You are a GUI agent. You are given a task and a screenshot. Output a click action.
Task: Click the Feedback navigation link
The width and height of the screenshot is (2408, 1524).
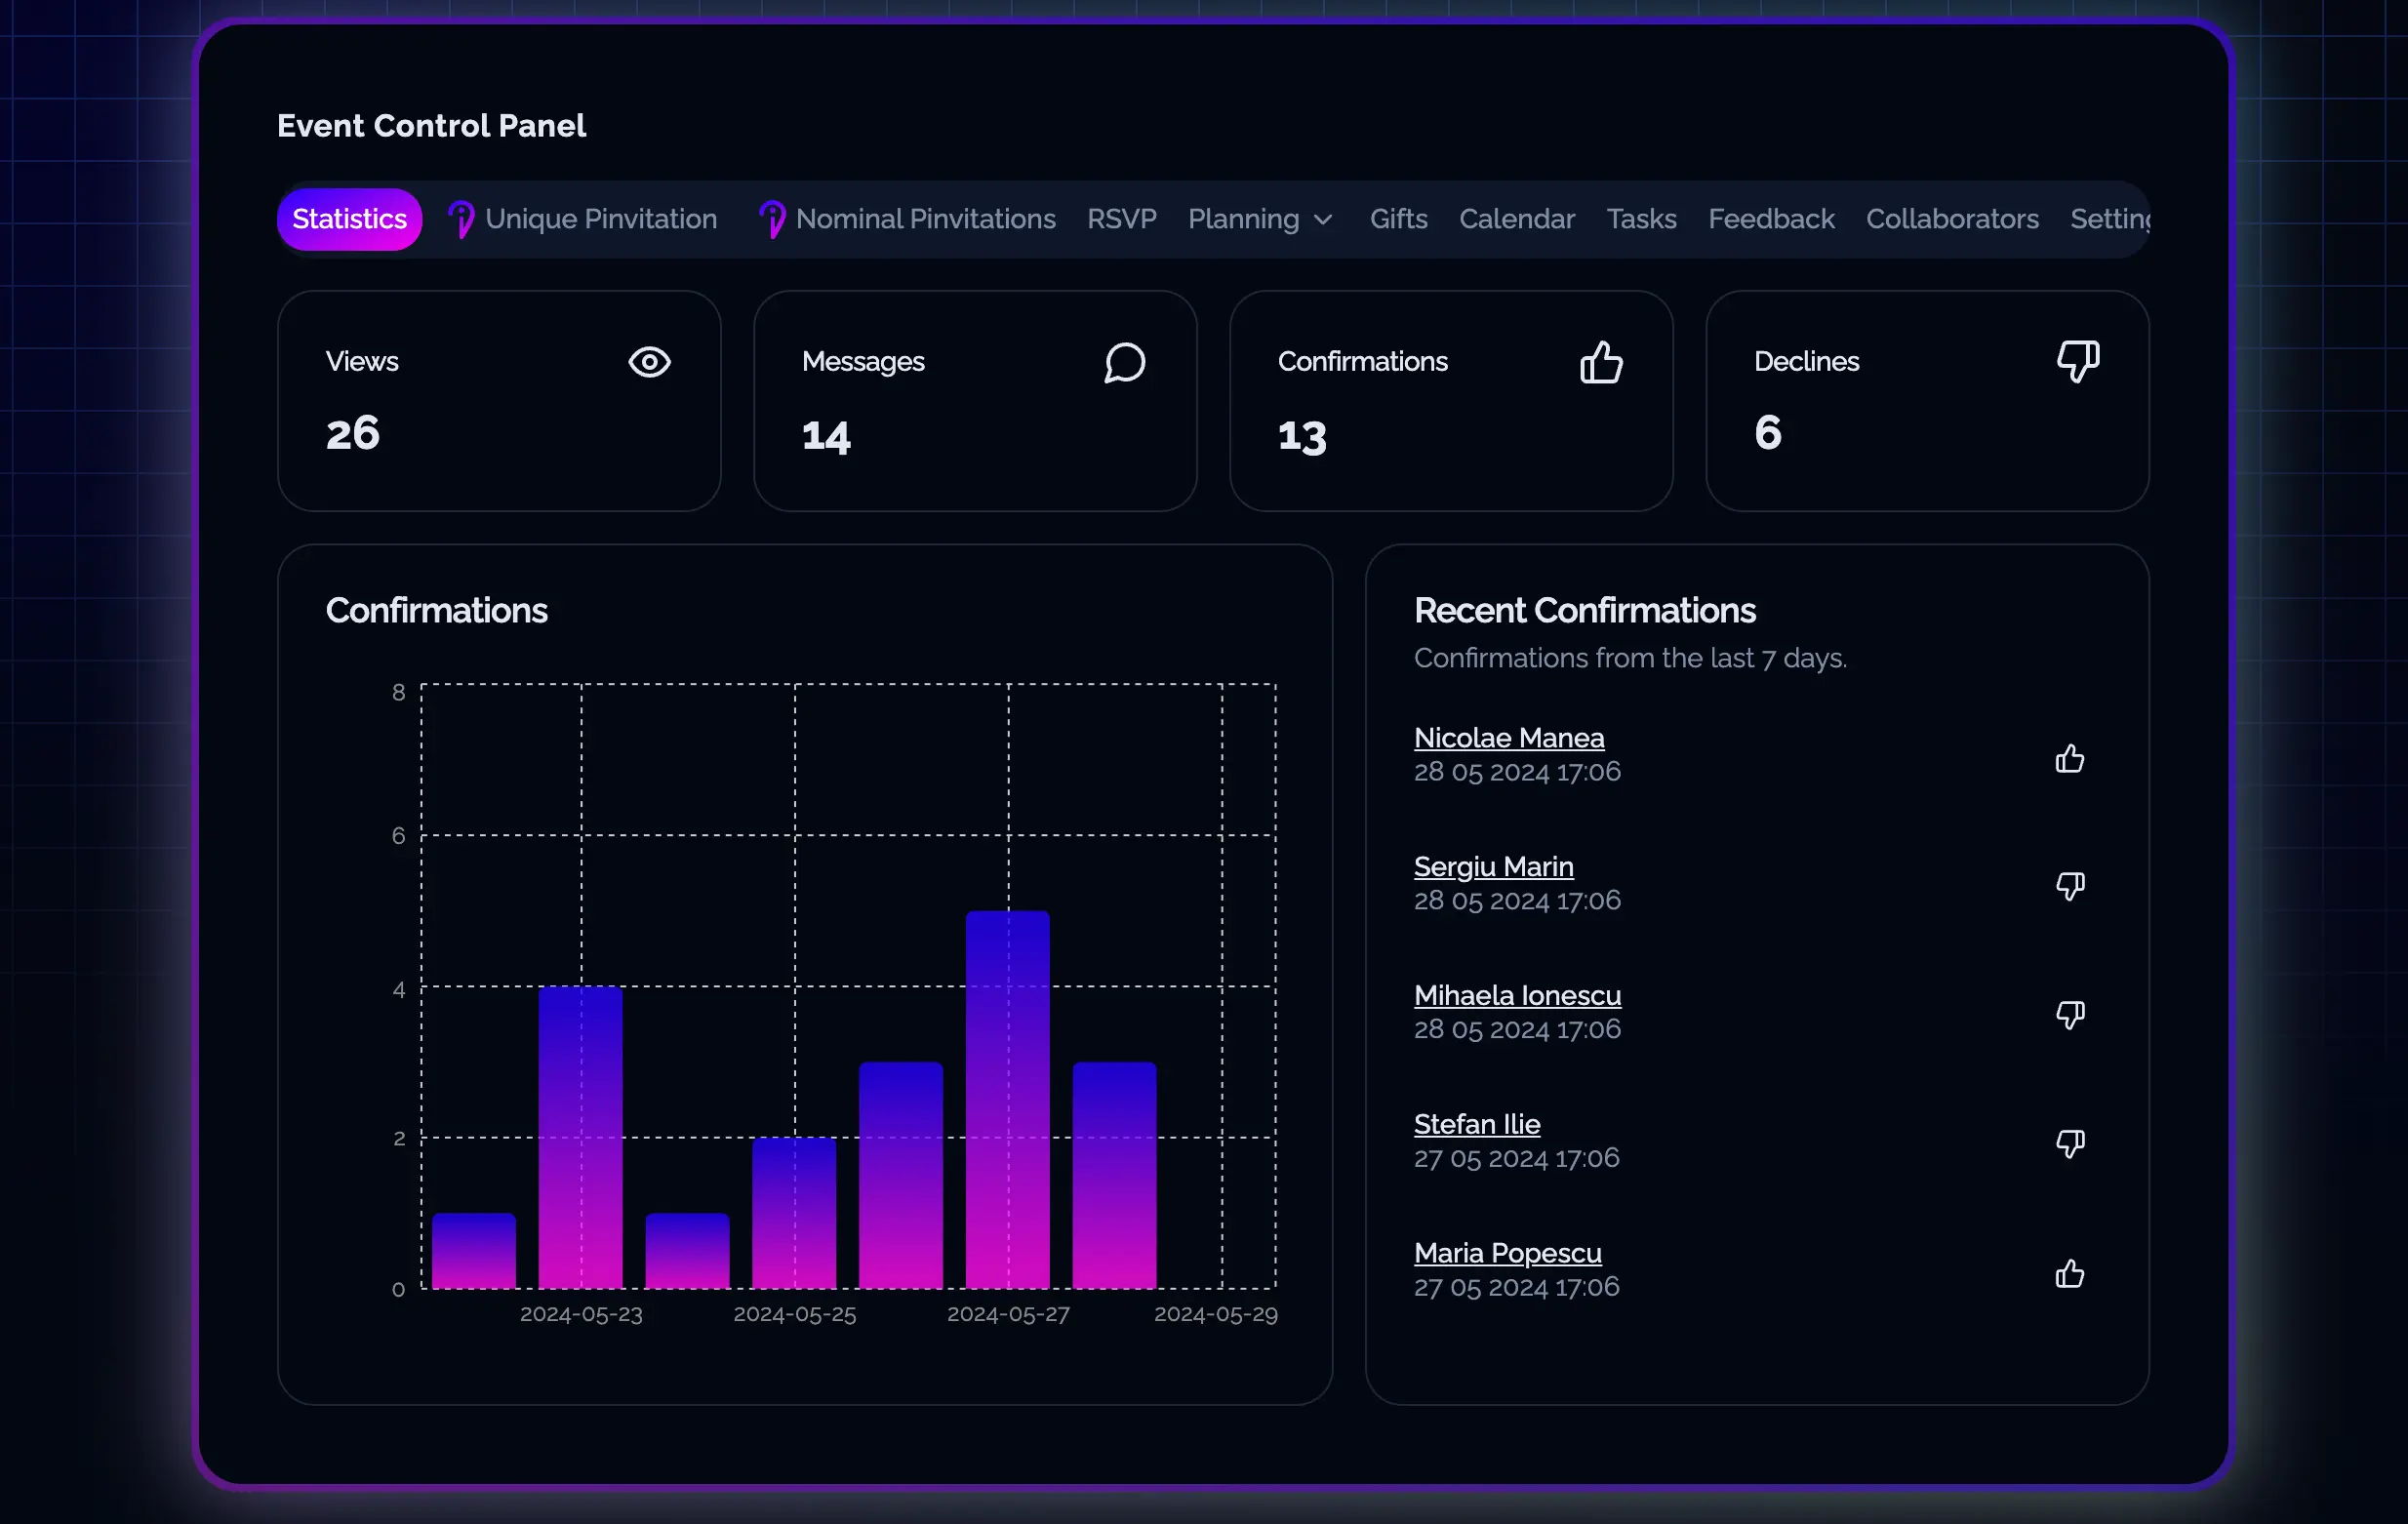click(x=1771, y=218)
